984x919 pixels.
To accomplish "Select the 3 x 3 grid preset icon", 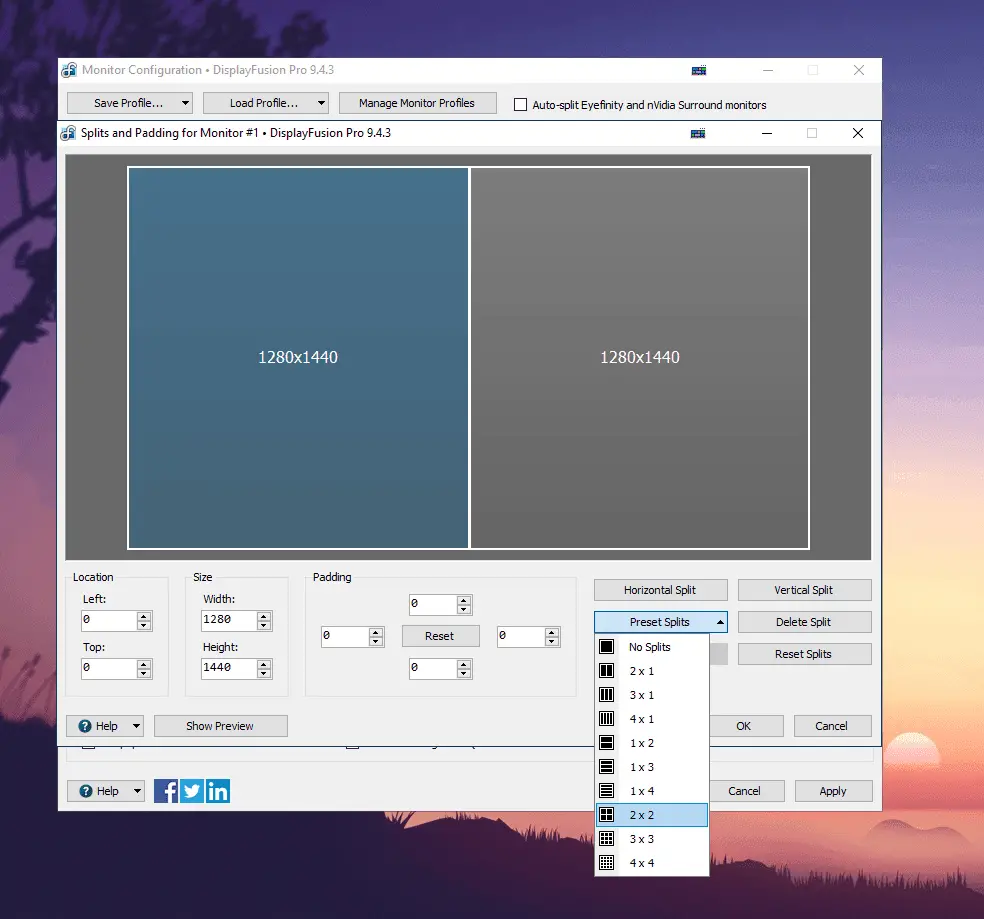I will 606,839.
